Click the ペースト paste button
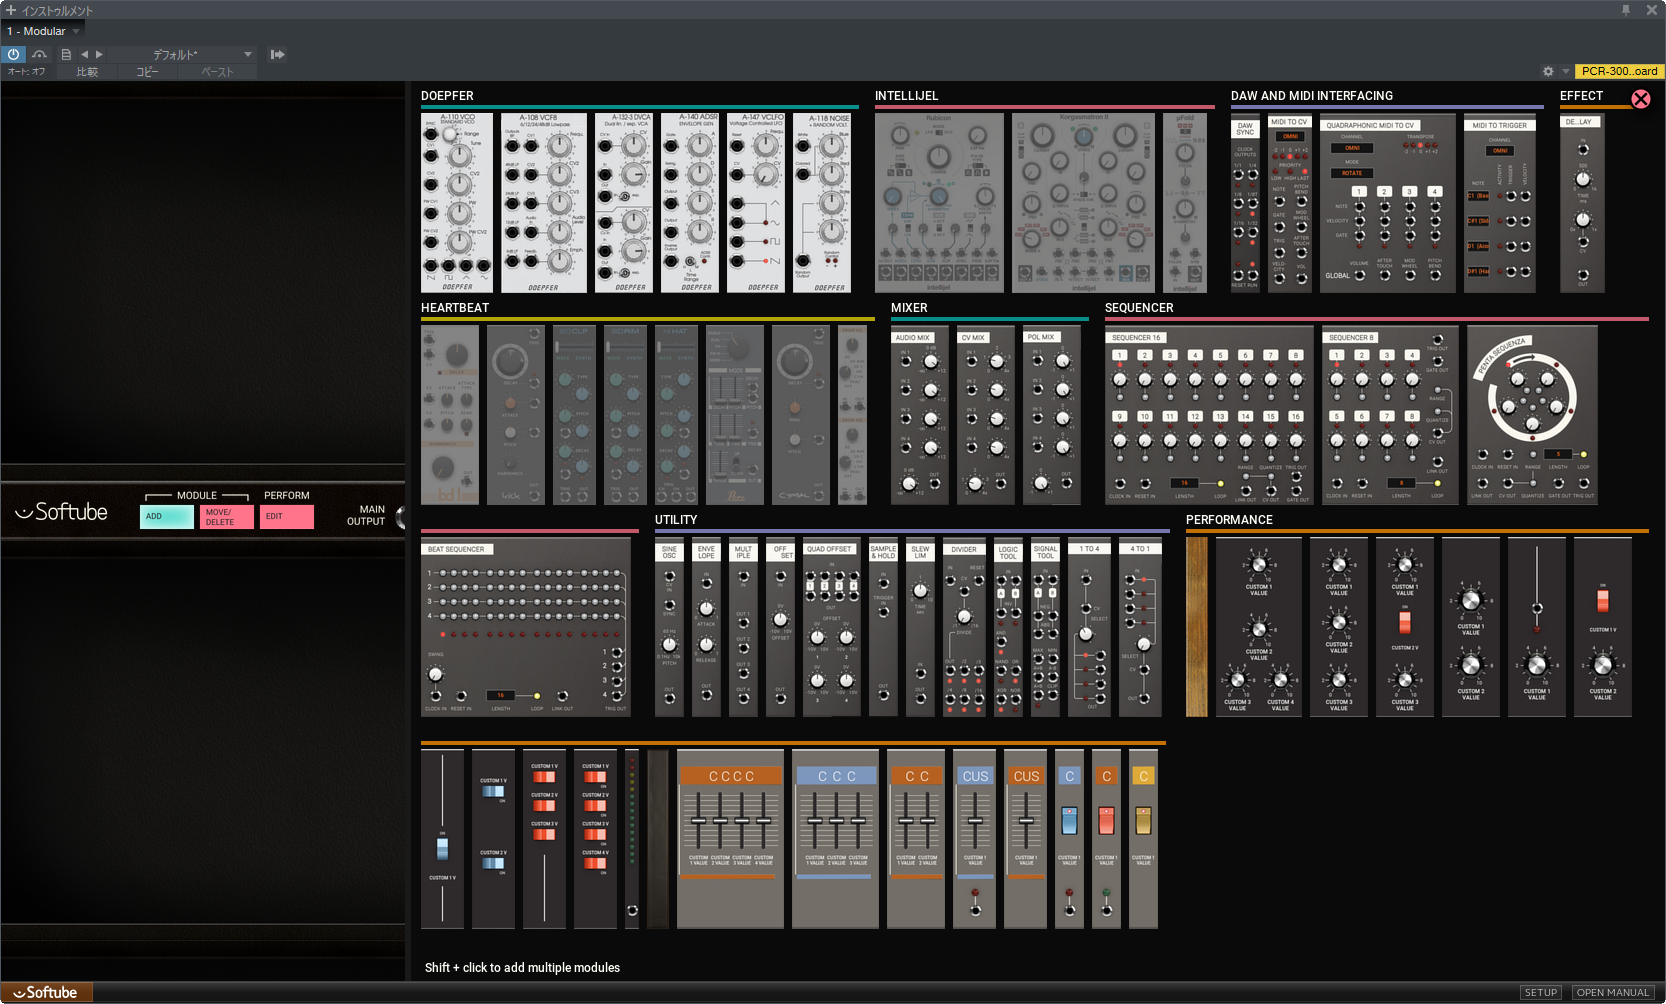 [217, 72]
